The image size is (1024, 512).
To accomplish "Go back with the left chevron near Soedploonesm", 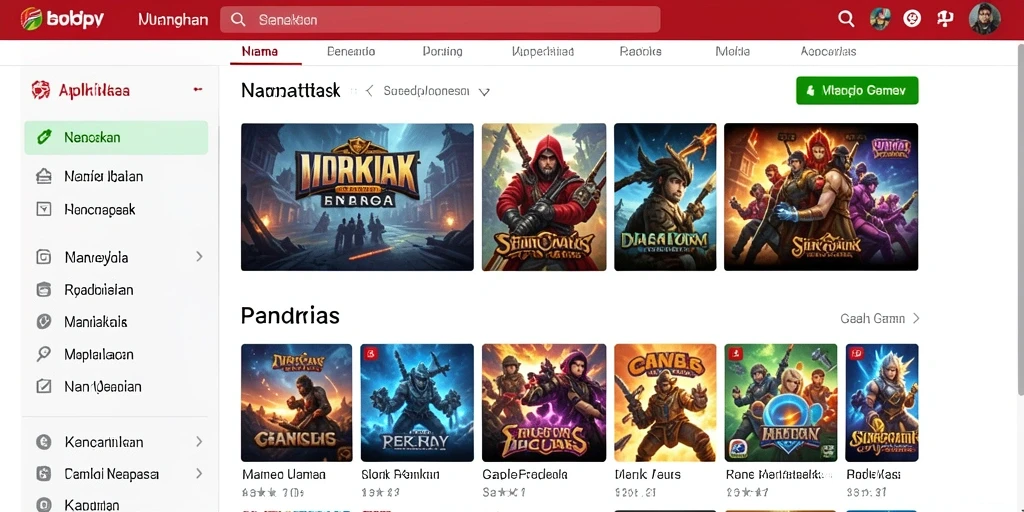I will [369, 91].
